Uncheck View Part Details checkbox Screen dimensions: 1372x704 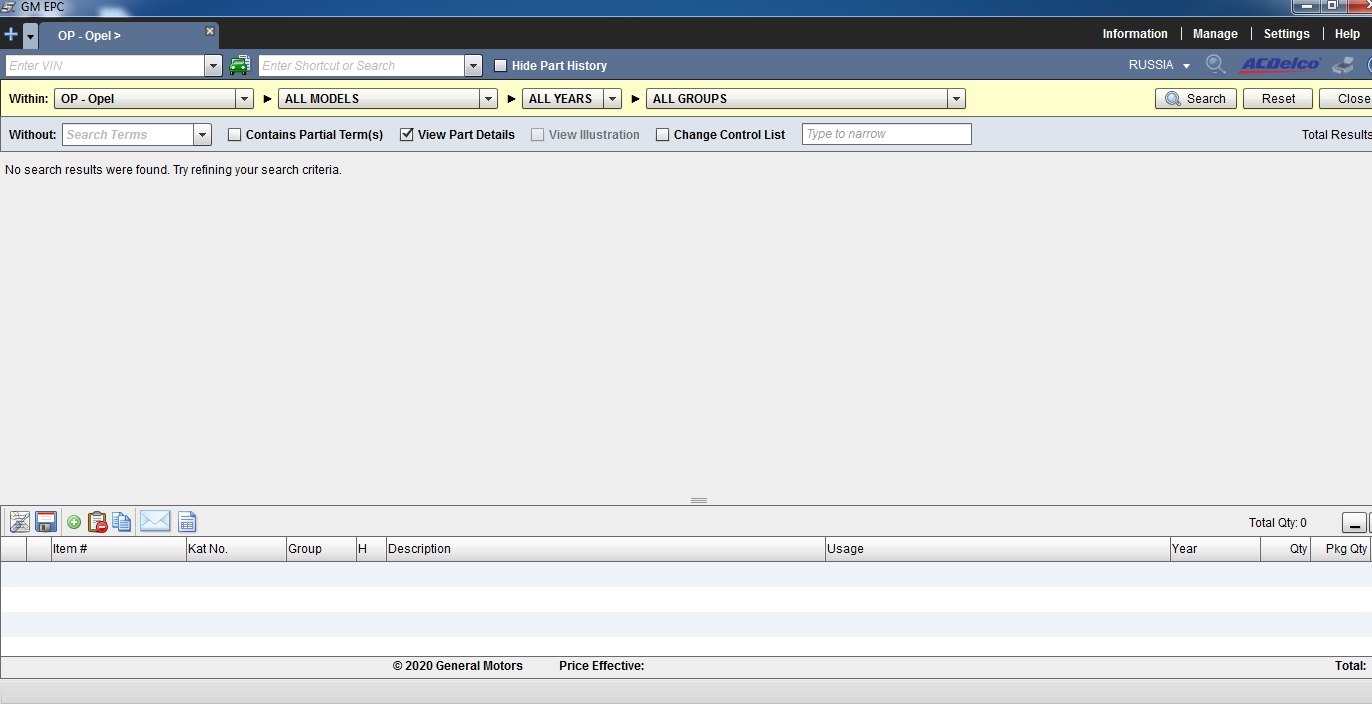tap(407, 134)
